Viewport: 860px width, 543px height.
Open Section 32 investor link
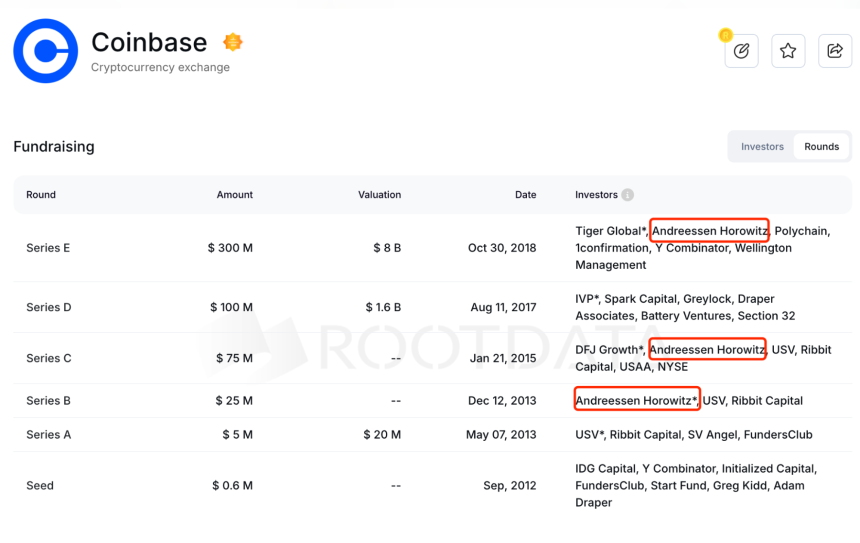(x=766, y=316)
